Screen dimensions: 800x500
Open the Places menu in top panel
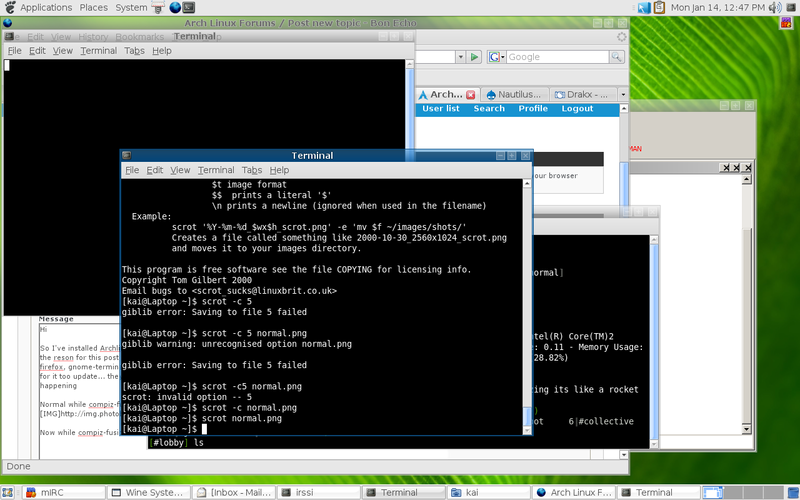[93, 8]
